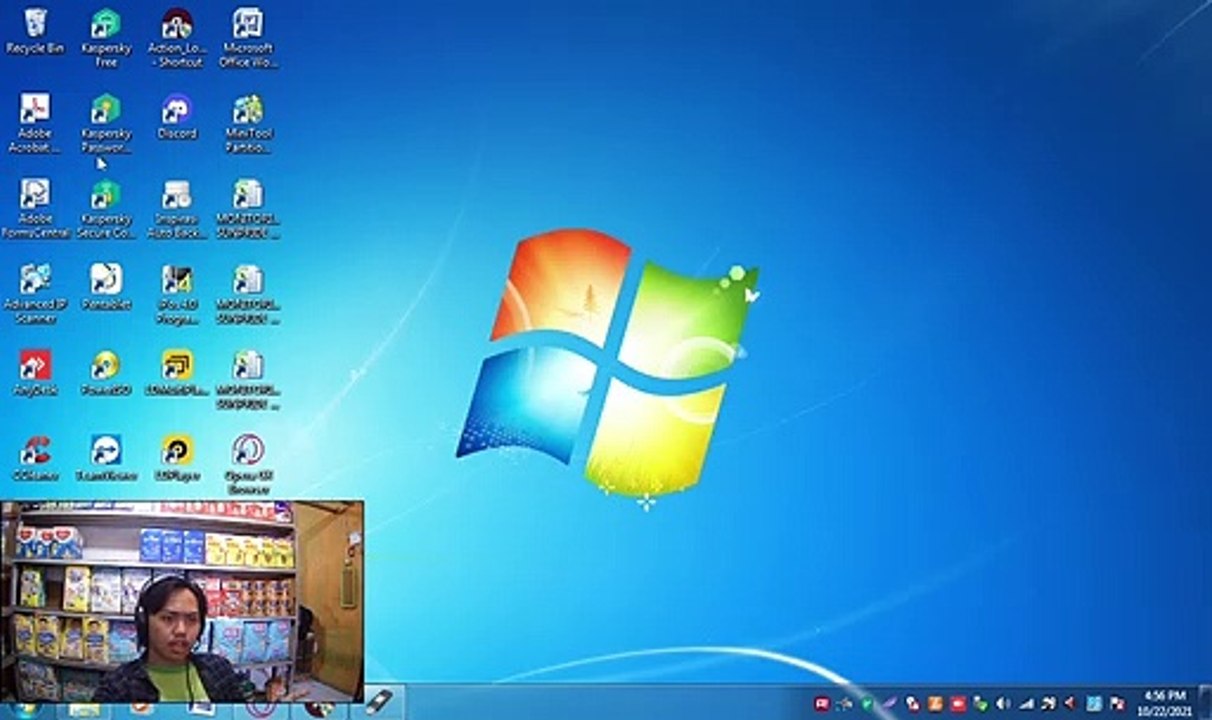Select the Adobe FormsCentral icon
1212x720 pixels.
pos(35,209)
